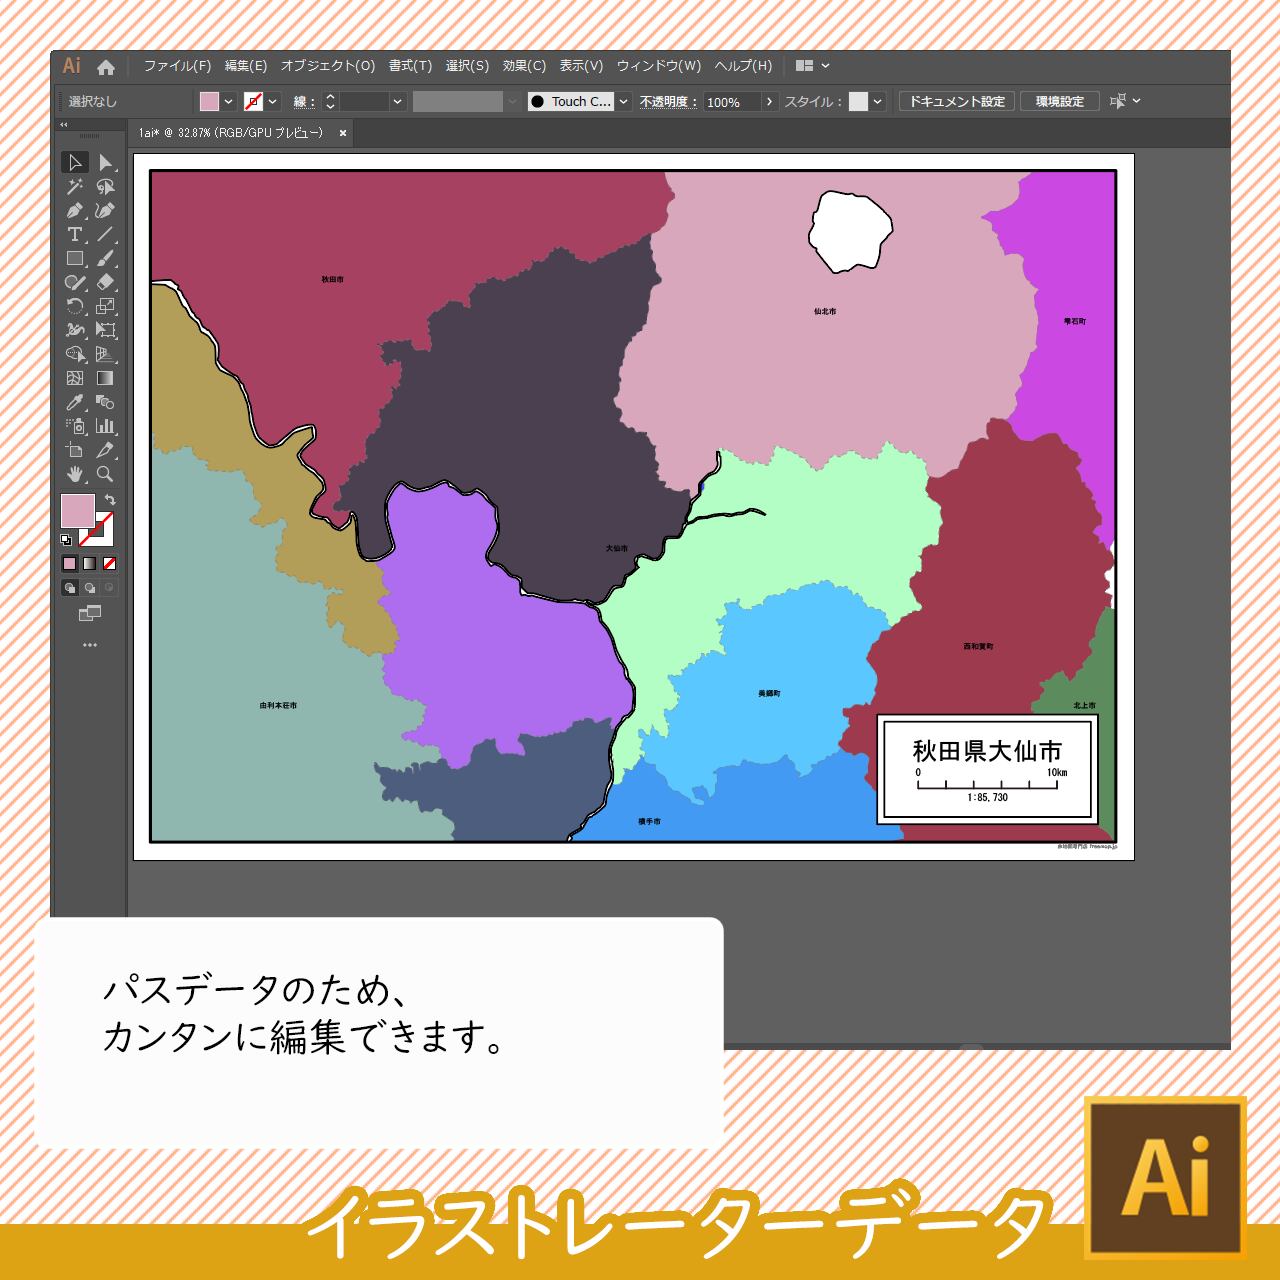Open the Touch Calligraphic brush dropdown
Viewport: 1280px width, 1280px height.
(624, 101)
